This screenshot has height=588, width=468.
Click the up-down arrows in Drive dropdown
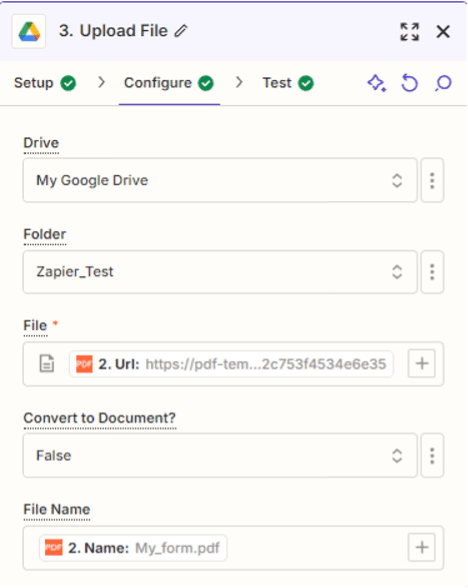(397, 180)
